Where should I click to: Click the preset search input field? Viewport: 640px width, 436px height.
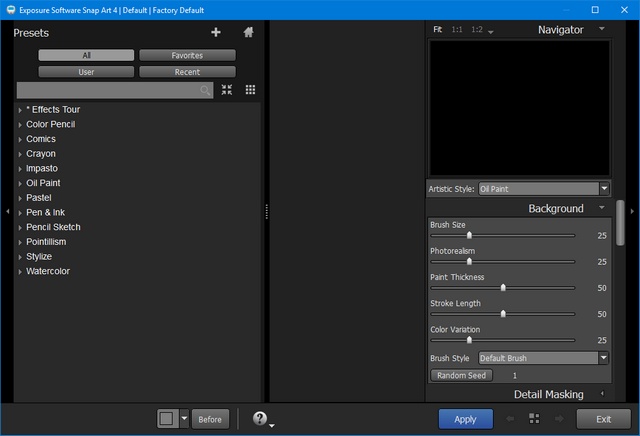pyautogui.click(x=108, y=90)
